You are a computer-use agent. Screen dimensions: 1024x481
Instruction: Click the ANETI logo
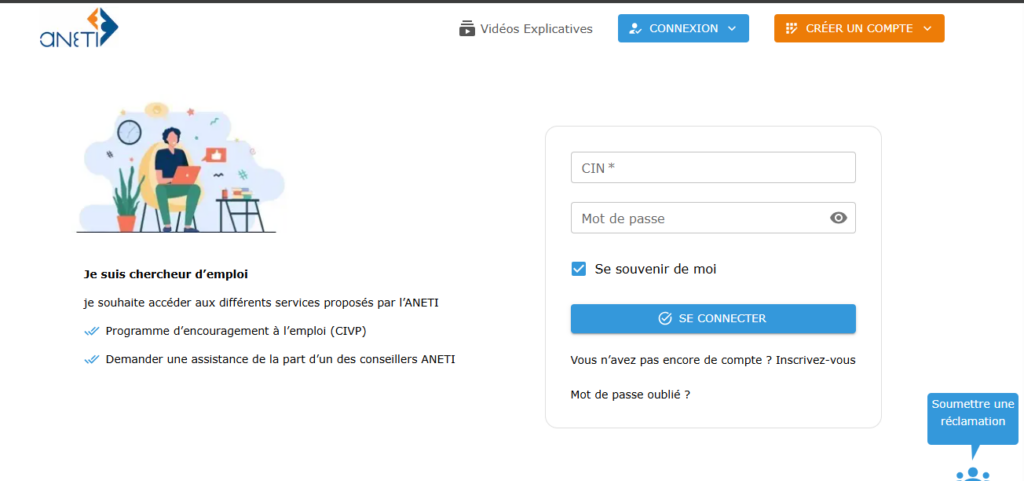tap(79, 28)
